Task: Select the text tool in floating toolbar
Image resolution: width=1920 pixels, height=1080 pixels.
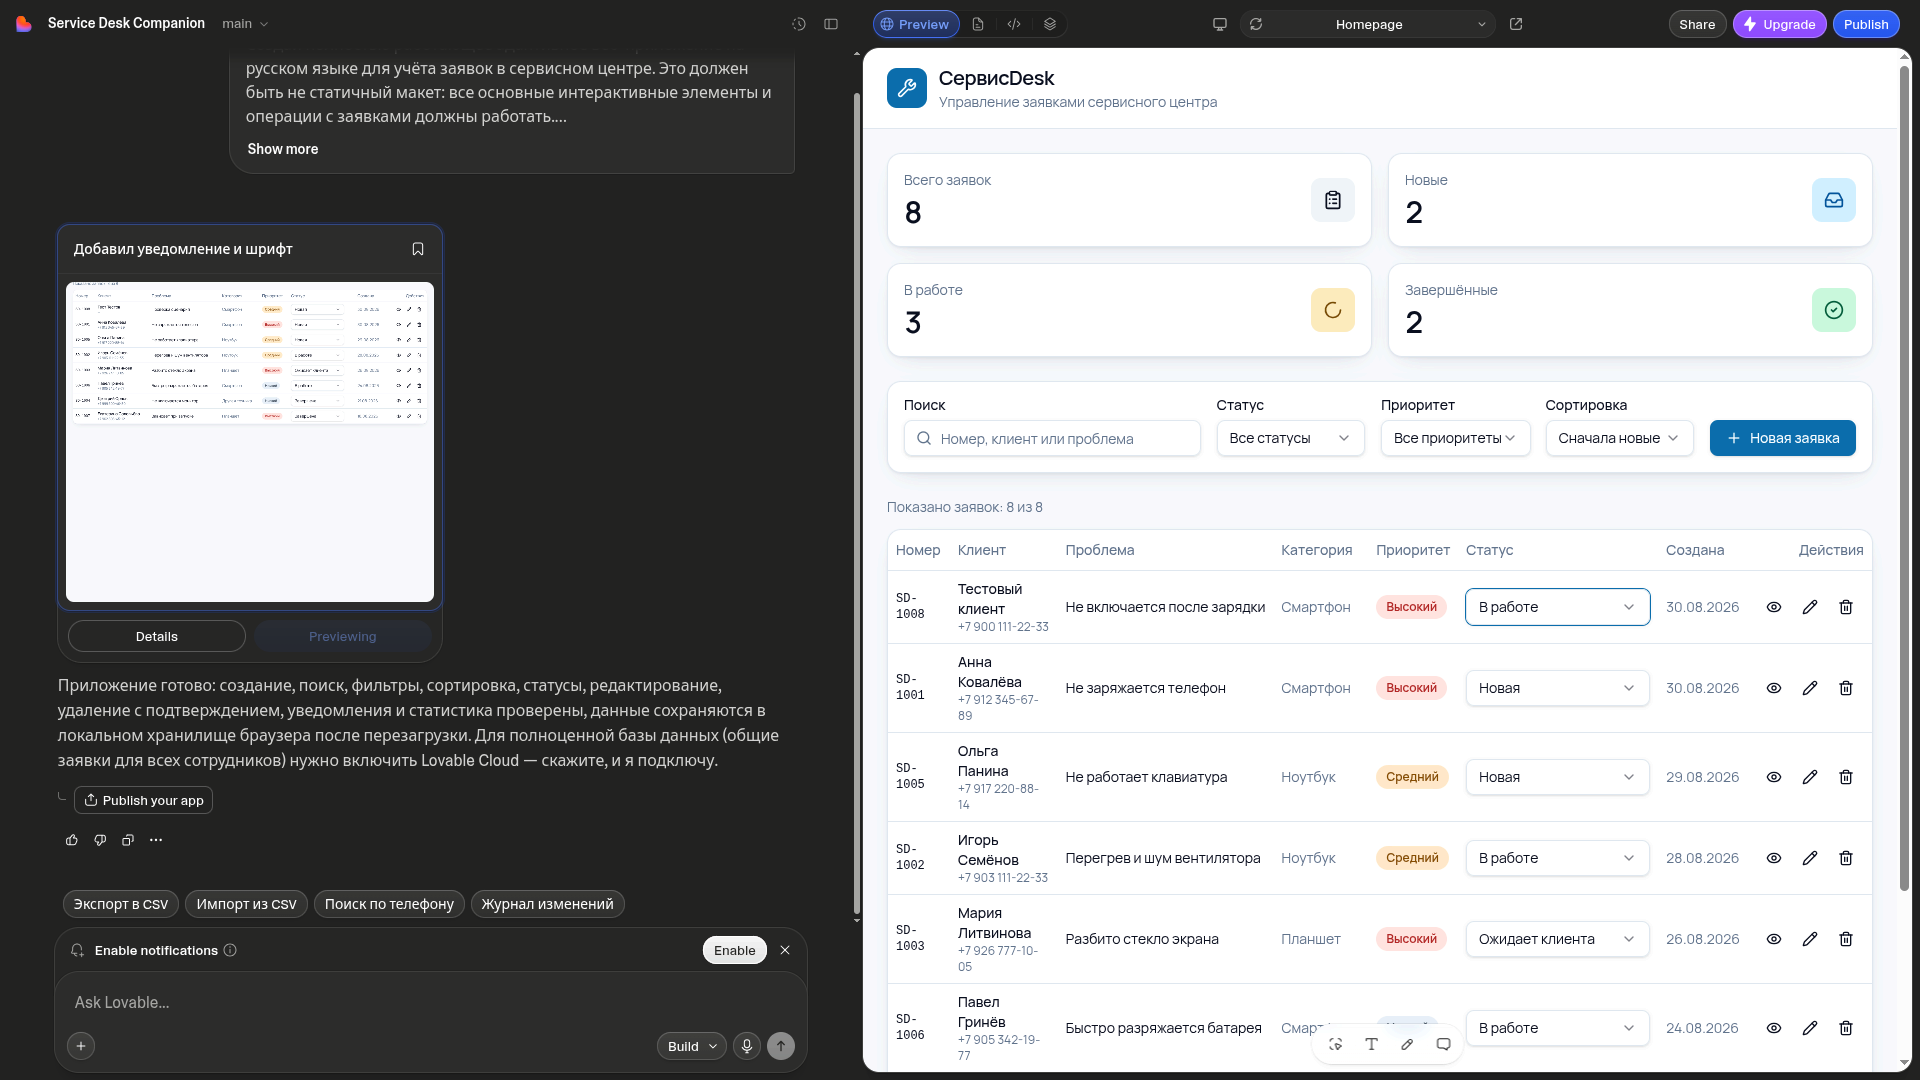Action: tap(1371, 1044)
